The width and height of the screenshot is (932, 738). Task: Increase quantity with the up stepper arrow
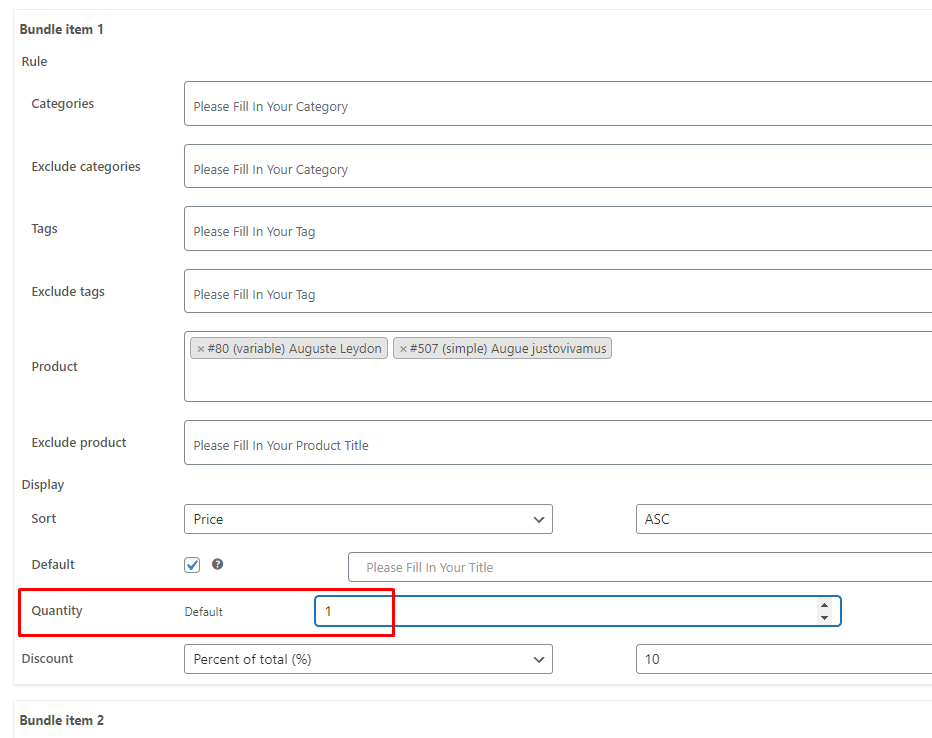click(x=824, y=605)
